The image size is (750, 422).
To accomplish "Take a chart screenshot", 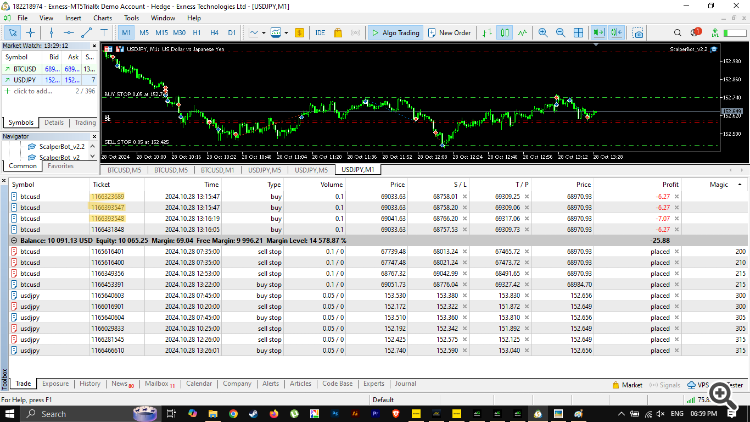I will coord(638,33).
